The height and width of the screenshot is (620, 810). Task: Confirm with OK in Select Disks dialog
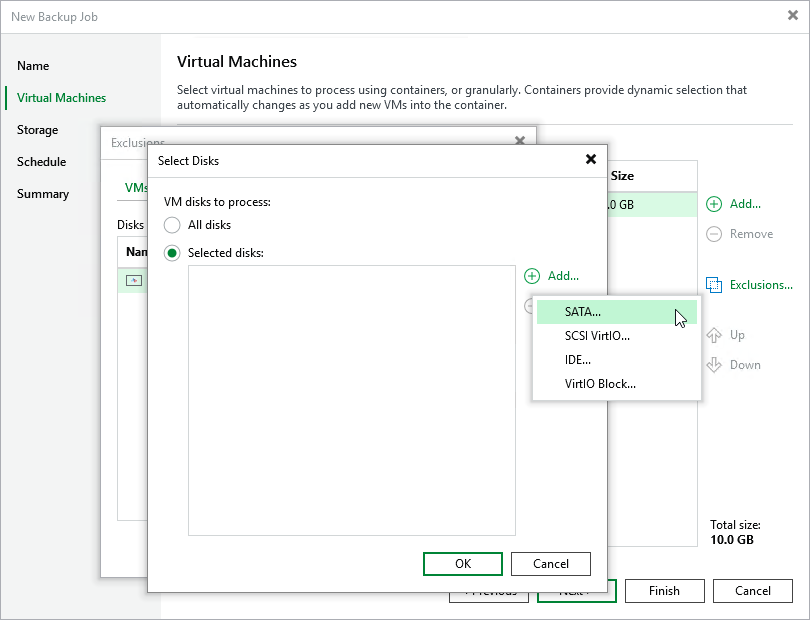click(x=463, y=563)
